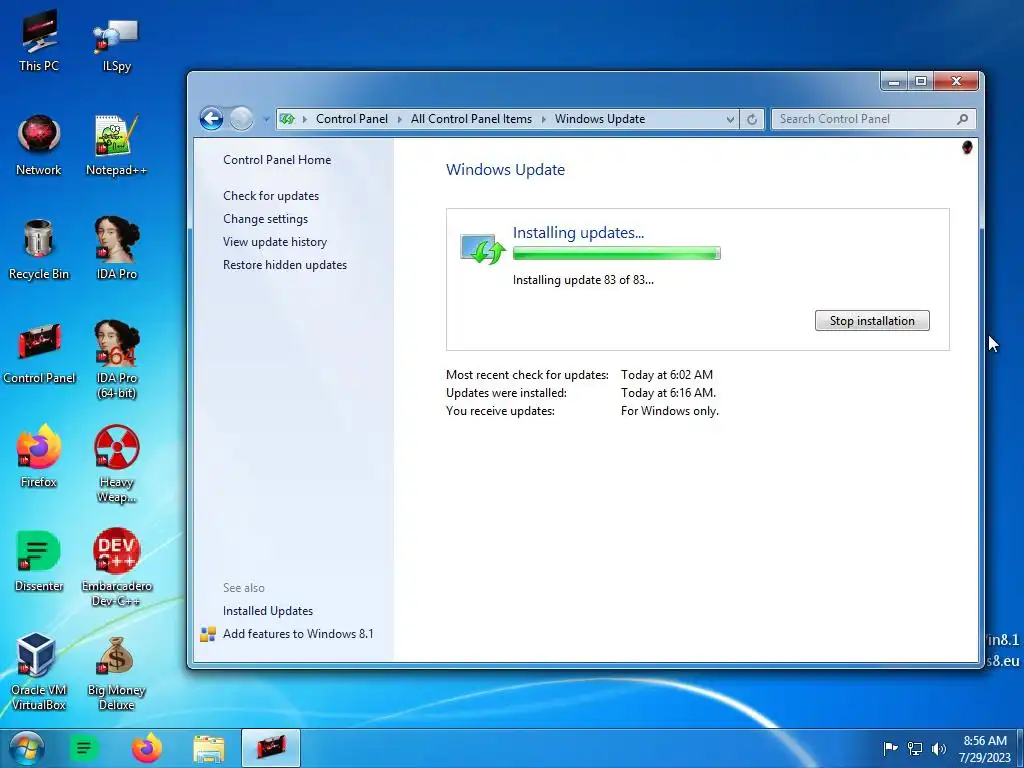
Task: Expand All Control Panel Items breadcrumb arrow
Action: pos(543,119)
